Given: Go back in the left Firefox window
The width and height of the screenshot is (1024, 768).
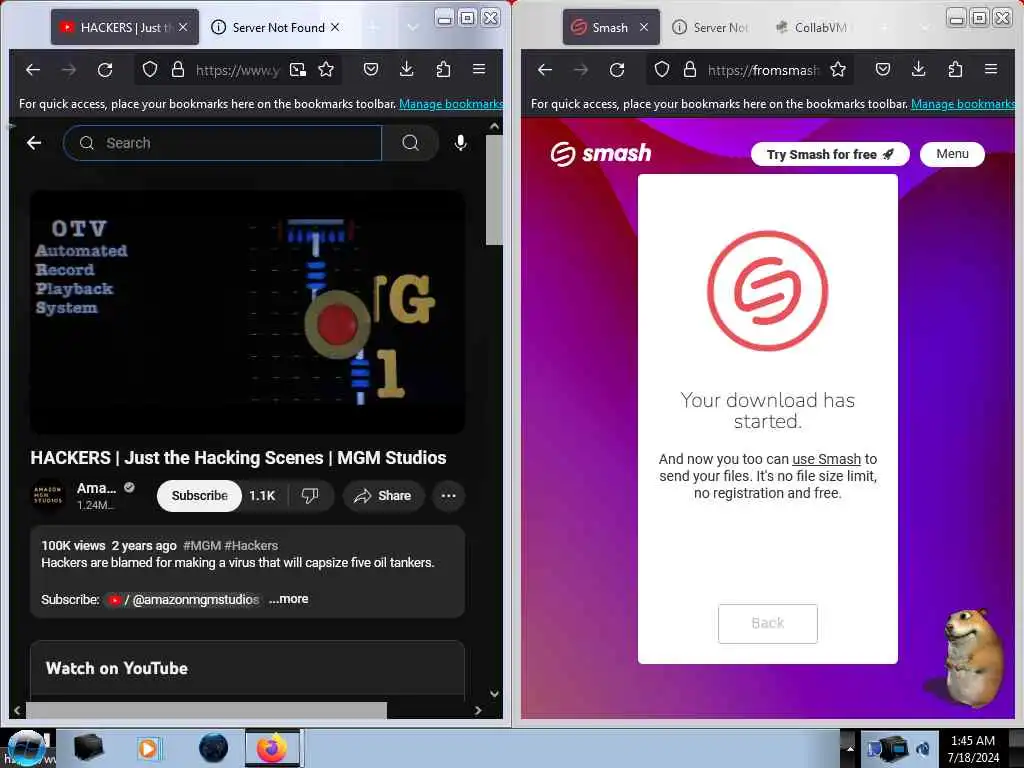Looking at the screenshot, I should 33,69.
